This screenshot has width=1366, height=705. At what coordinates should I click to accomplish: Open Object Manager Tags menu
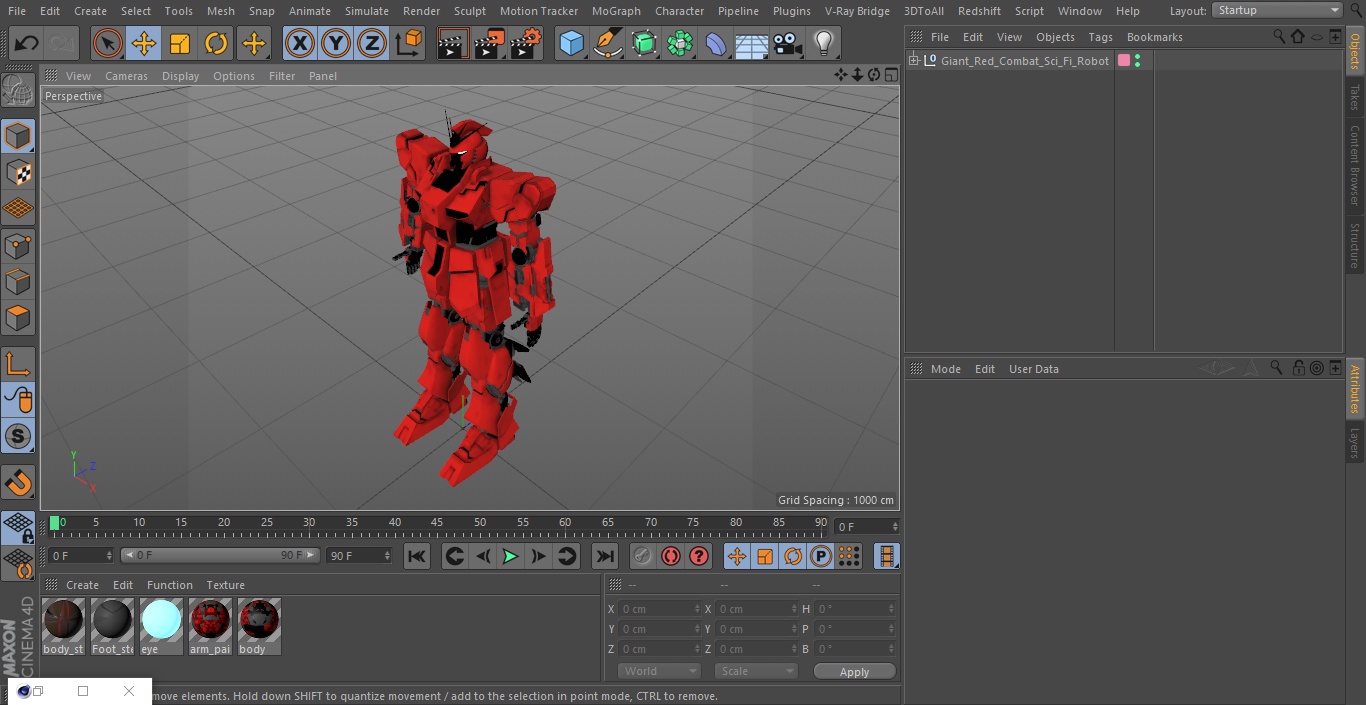point(1100,37)
